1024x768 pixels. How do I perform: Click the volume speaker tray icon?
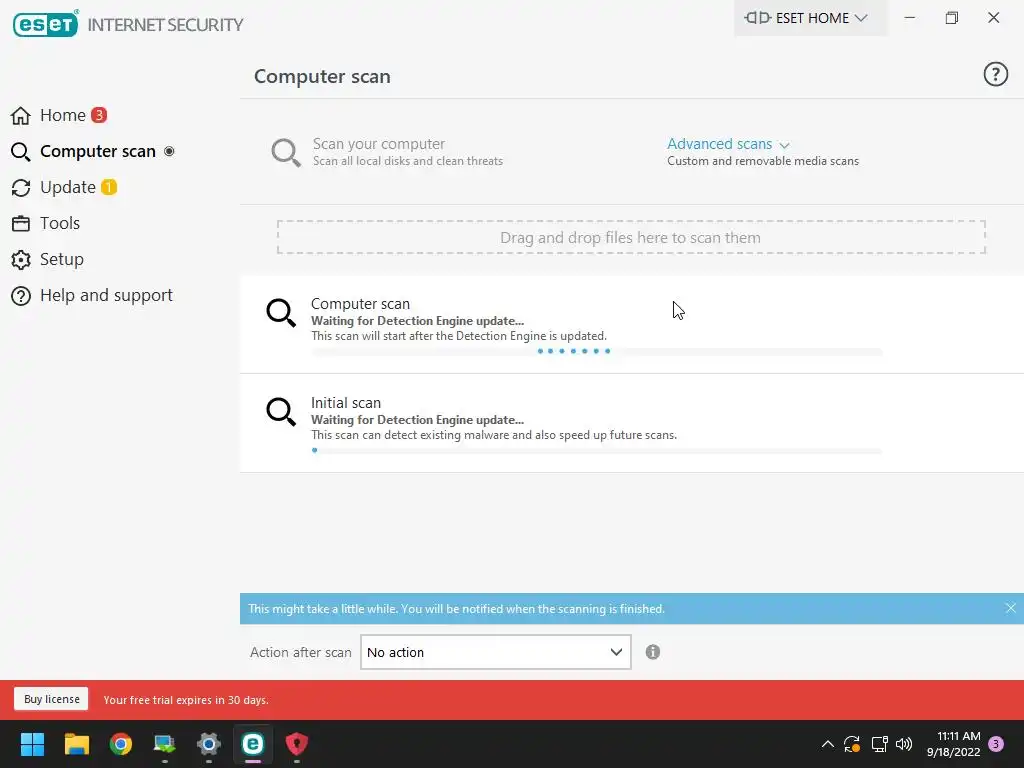click(x=904, y=744)
